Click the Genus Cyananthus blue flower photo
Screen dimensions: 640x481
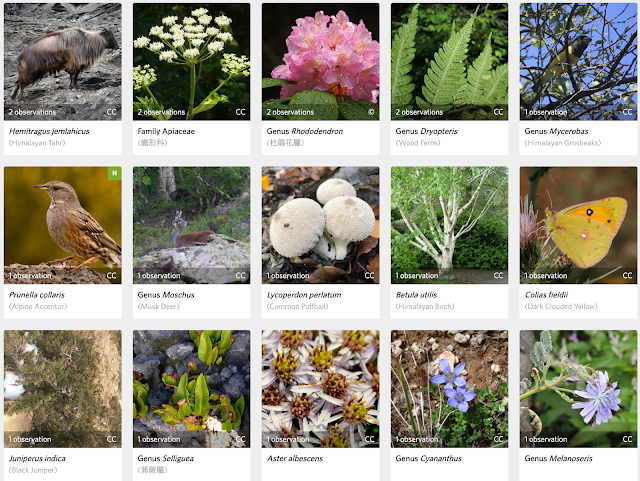point(449,389)
